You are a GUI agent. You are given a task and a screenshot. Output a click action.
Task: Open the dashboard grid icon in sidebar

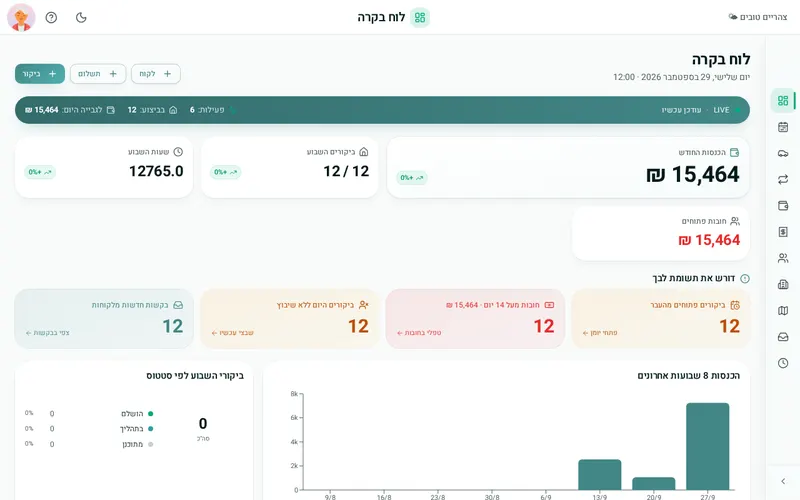pyautogui.click(x=783, y=101)
